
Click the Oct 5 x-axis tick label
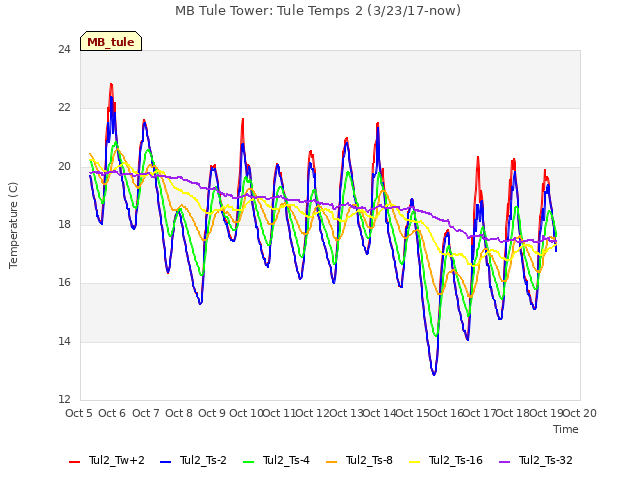[x=79, y=413]
